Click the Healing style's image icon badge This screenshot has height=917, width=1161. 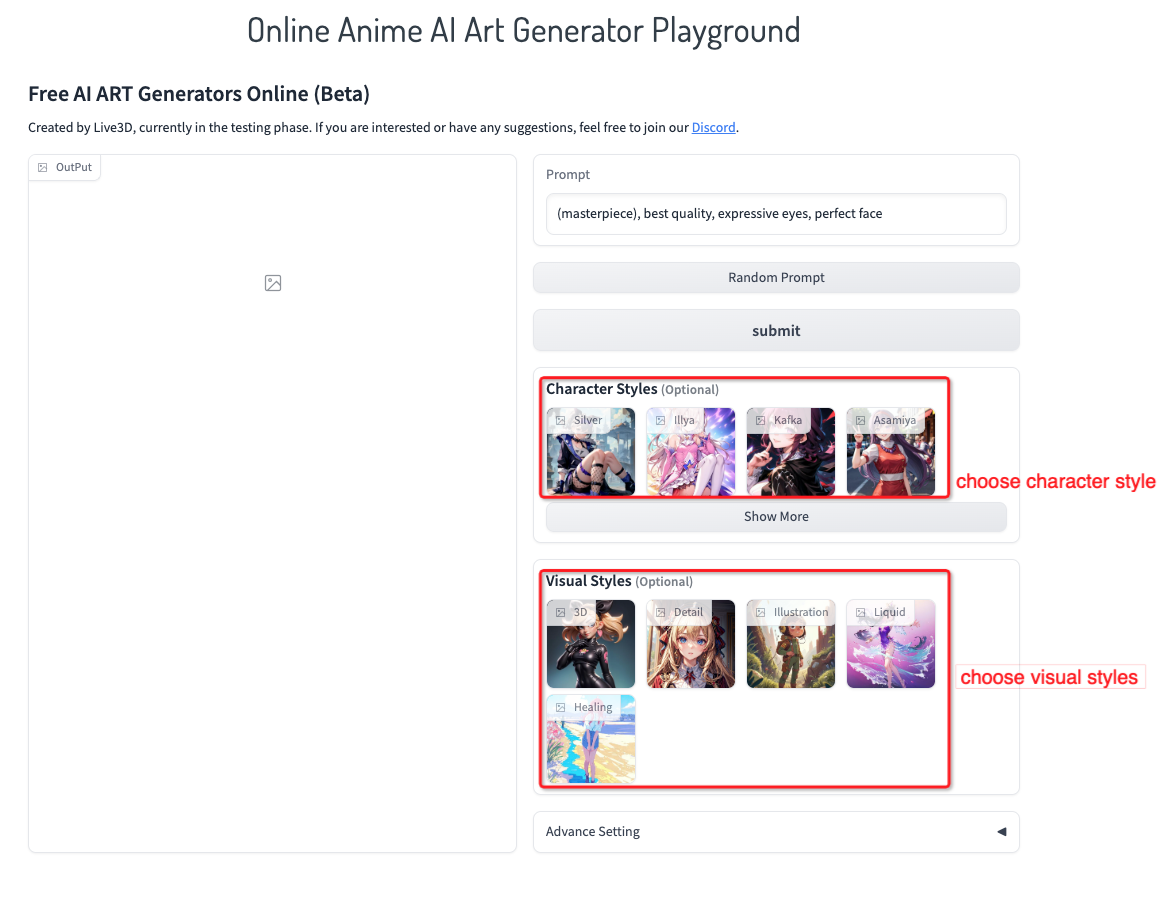coord(560,707)
